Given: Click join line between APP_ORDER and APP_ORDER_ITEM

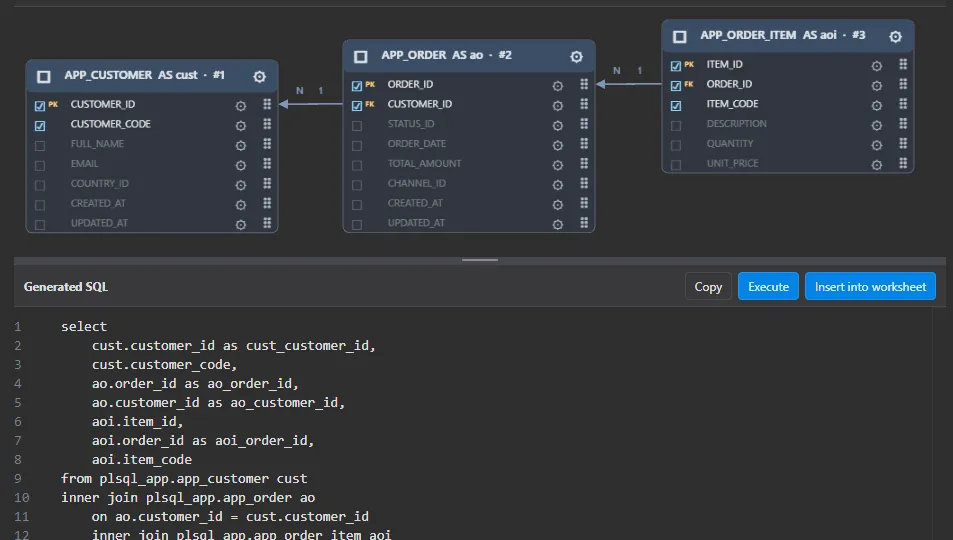Looking at the screenshot, I should [x=628, y=84].
